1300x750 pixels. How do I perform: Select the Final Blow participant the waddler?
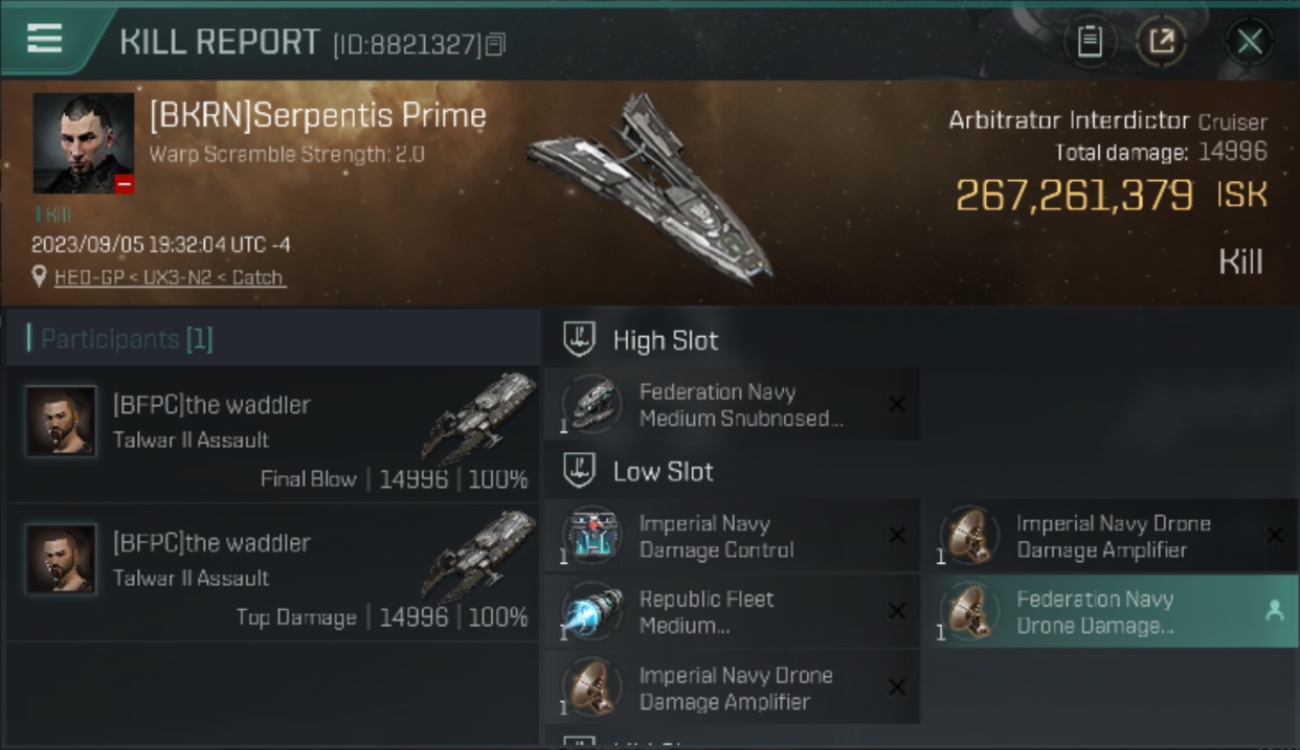[272, 433]
